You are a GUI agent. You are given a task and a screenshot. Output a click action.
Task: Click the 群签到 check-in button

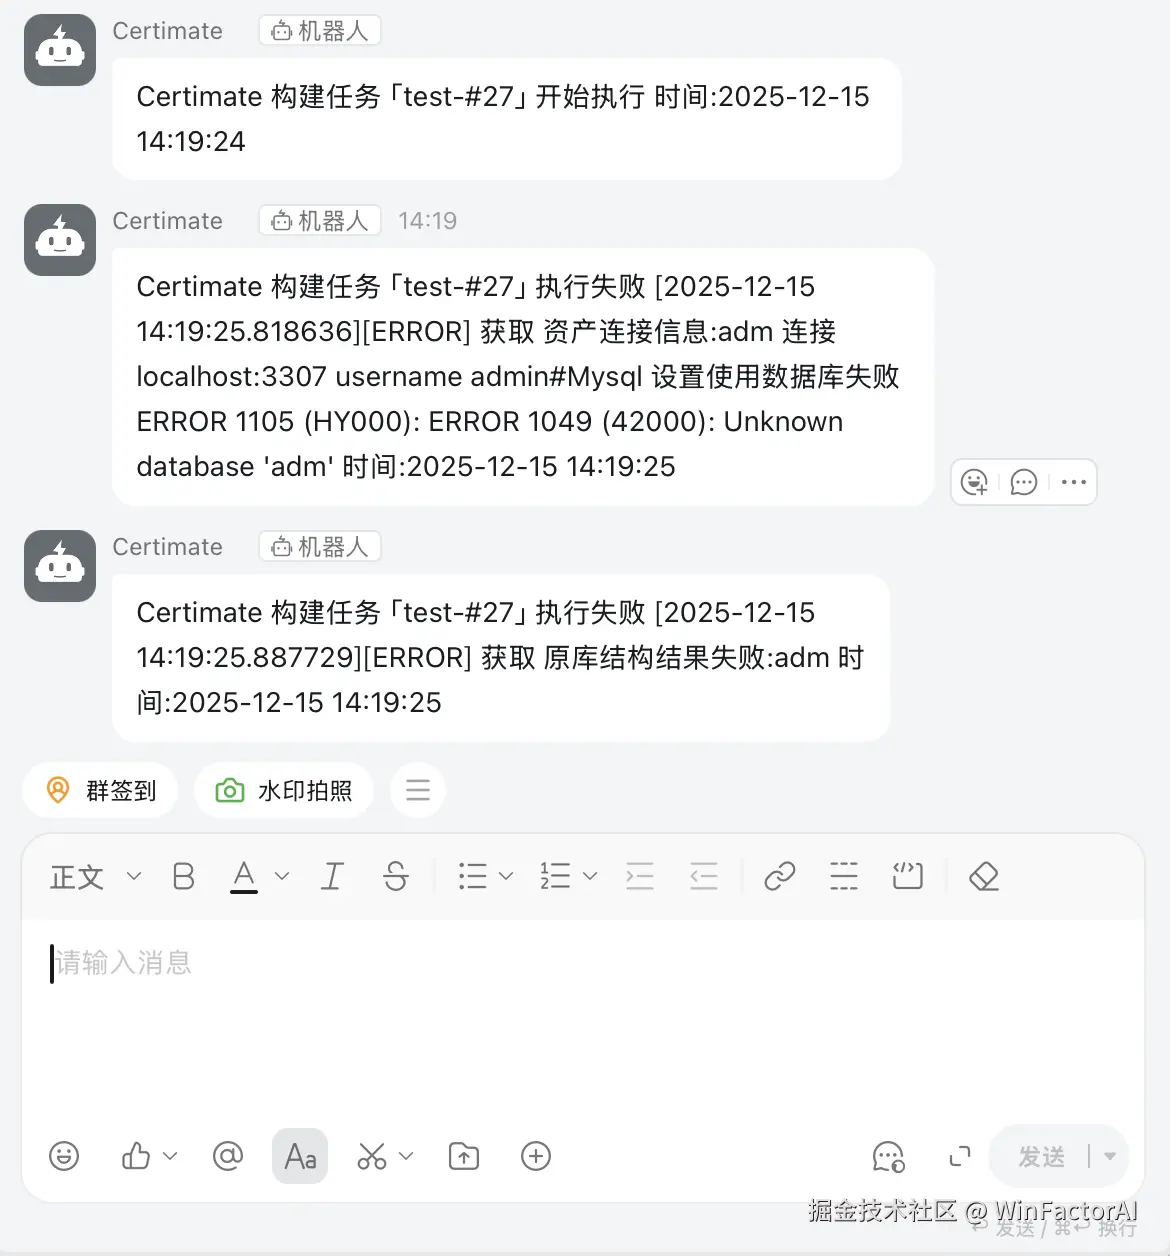pyautogui.click(x=100, y=790)
